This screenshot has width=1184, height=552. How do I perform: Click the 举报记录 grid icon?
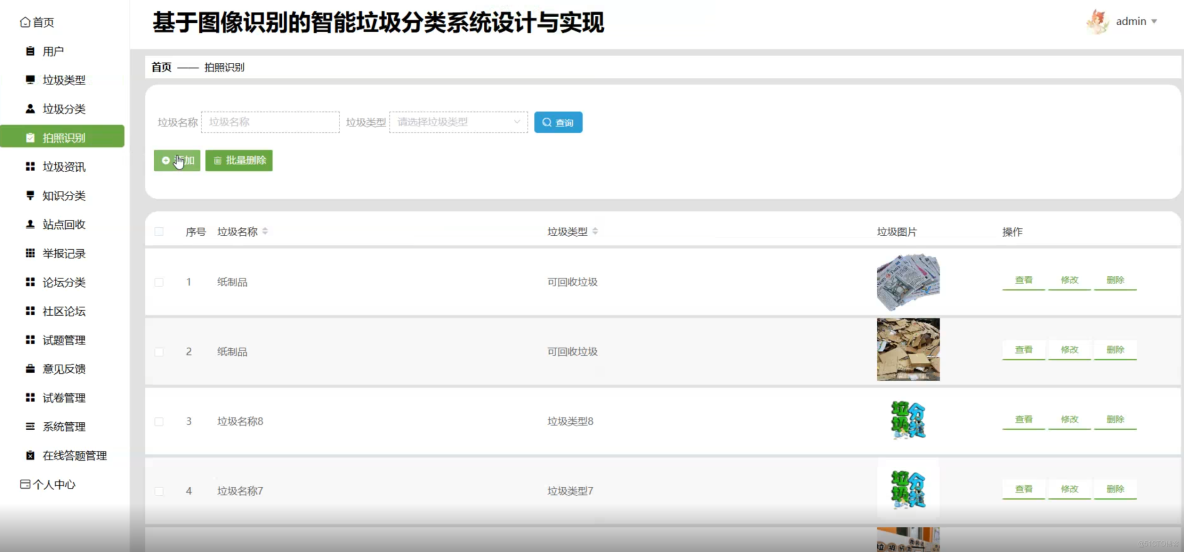click(x=30, y=253)
